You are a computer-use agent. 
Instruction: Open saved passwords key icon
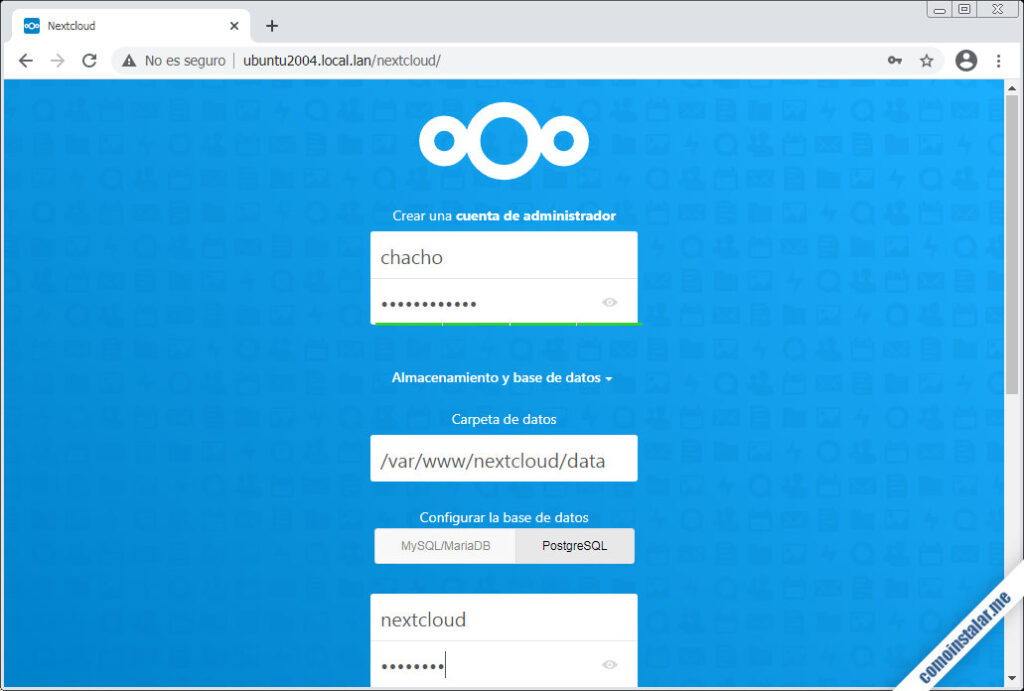coord(894,61)
